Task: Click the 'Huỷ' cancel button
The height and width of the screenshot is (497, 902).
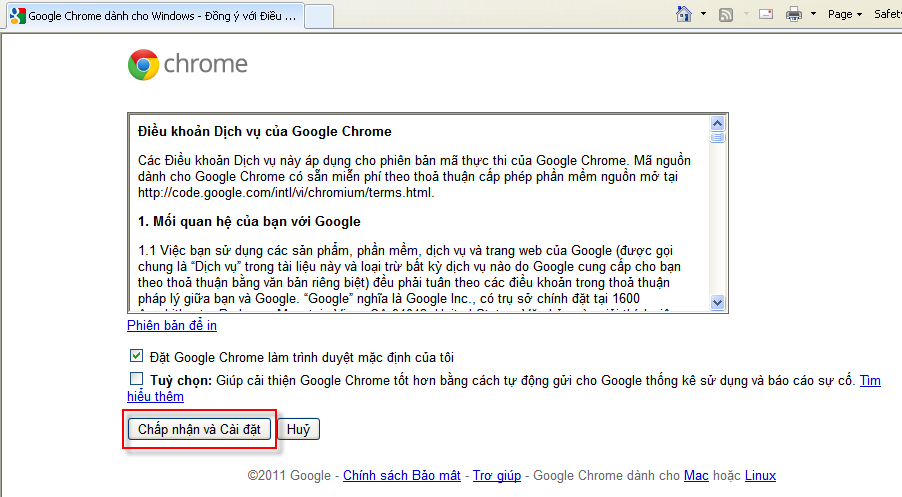Action: coord(298,429)
